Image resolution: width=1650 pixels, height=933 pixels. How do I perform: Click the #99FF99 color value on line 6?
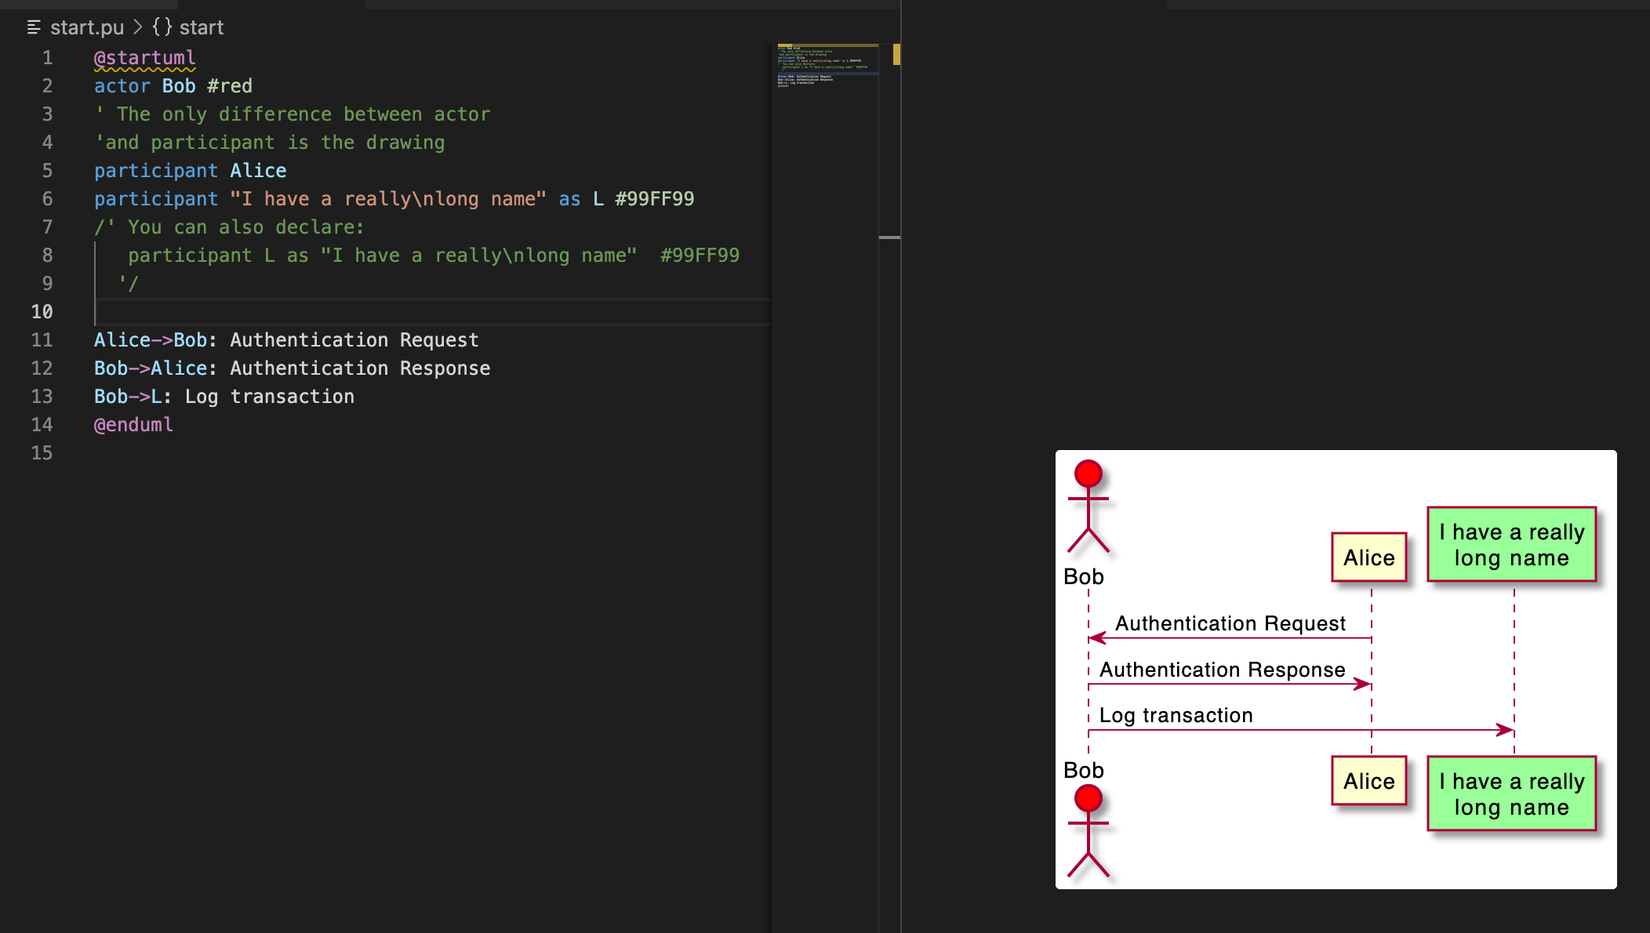tap(654, 199)
